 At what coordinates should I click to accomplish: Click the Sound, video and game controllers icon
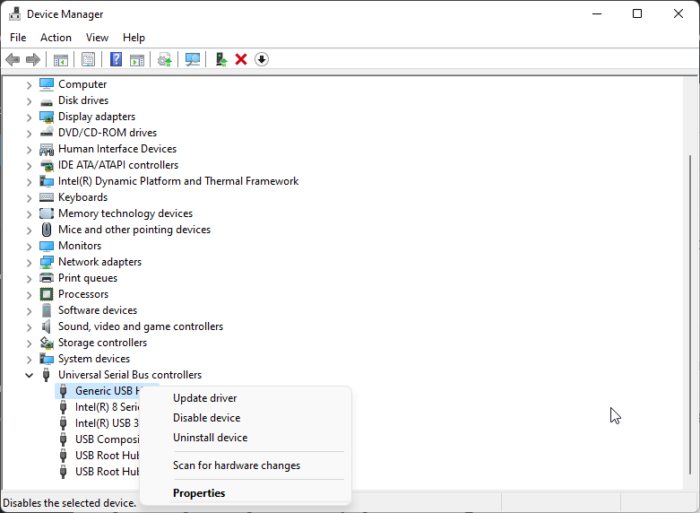pyautogui.click(x=46, y=326)
